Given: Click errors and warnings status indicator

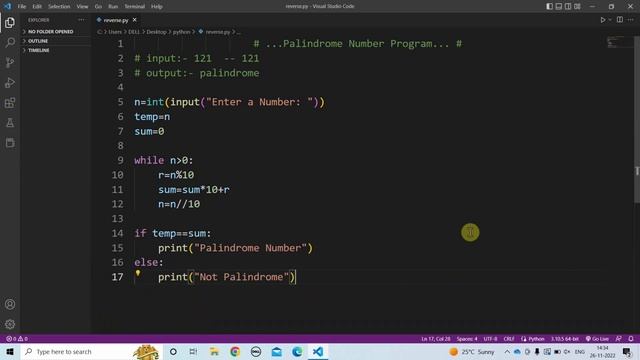Looking at the screenshot, I should pyautogui.click(x=17, y=339).
